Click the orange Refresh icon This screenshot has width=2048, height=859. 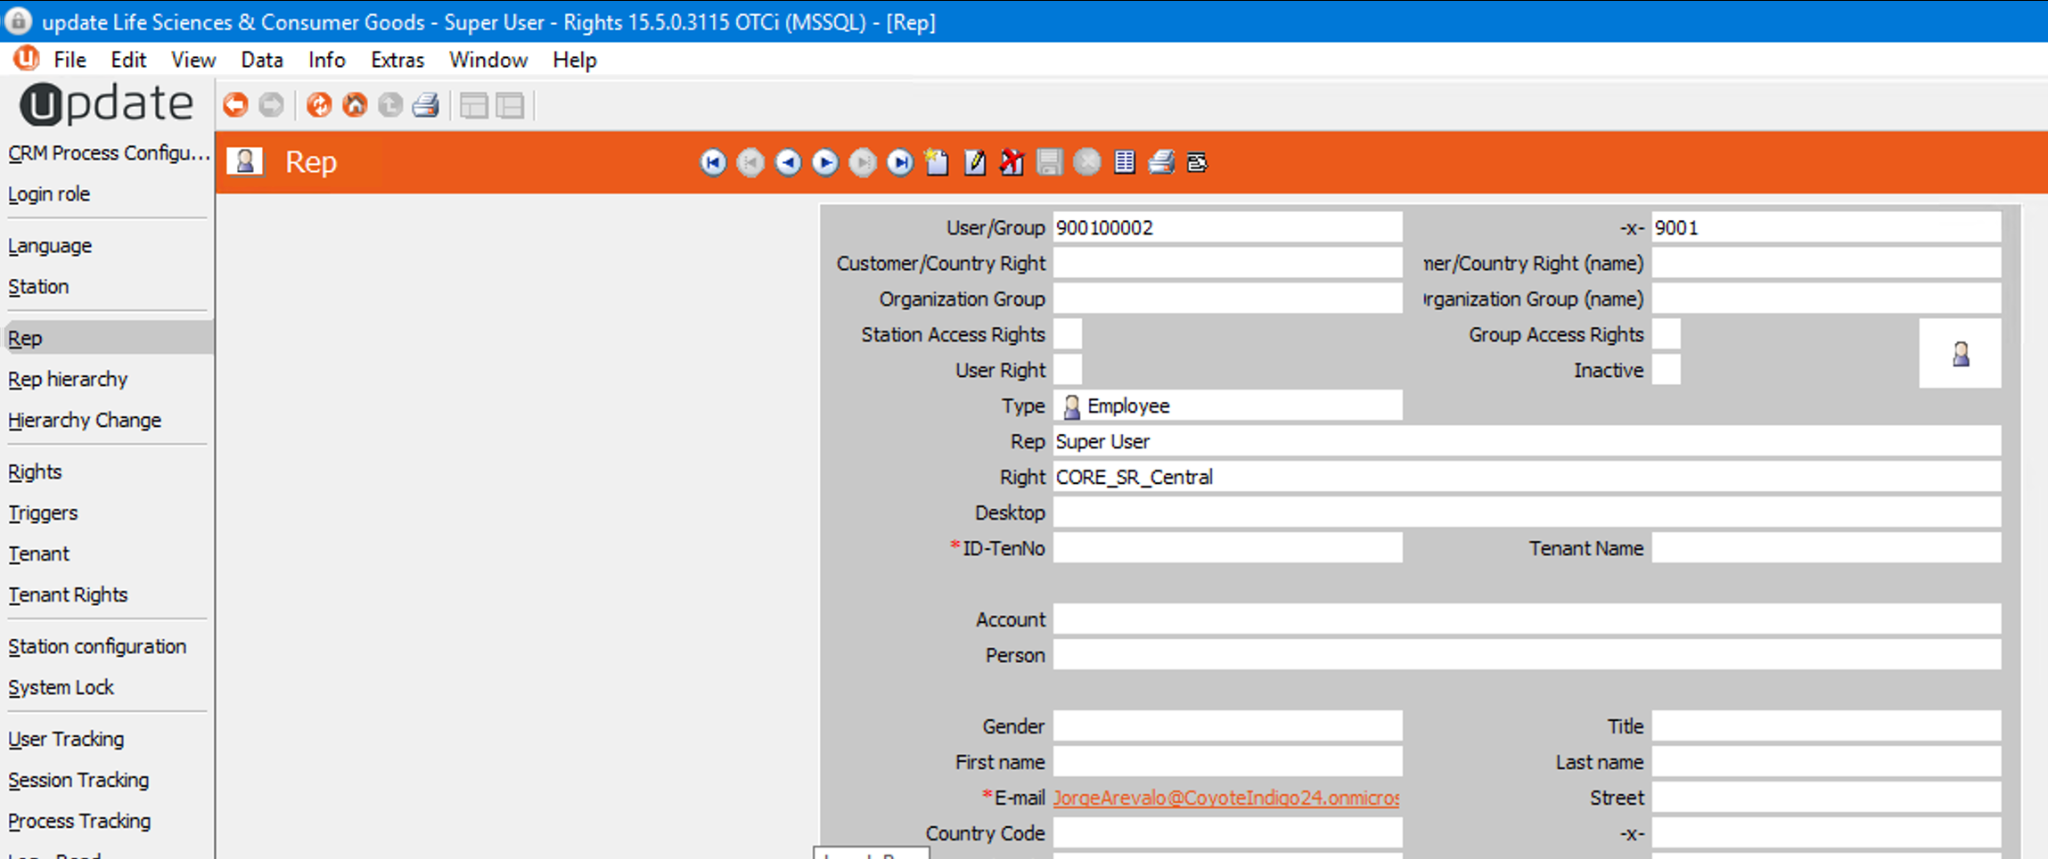[x=318, y=105]
